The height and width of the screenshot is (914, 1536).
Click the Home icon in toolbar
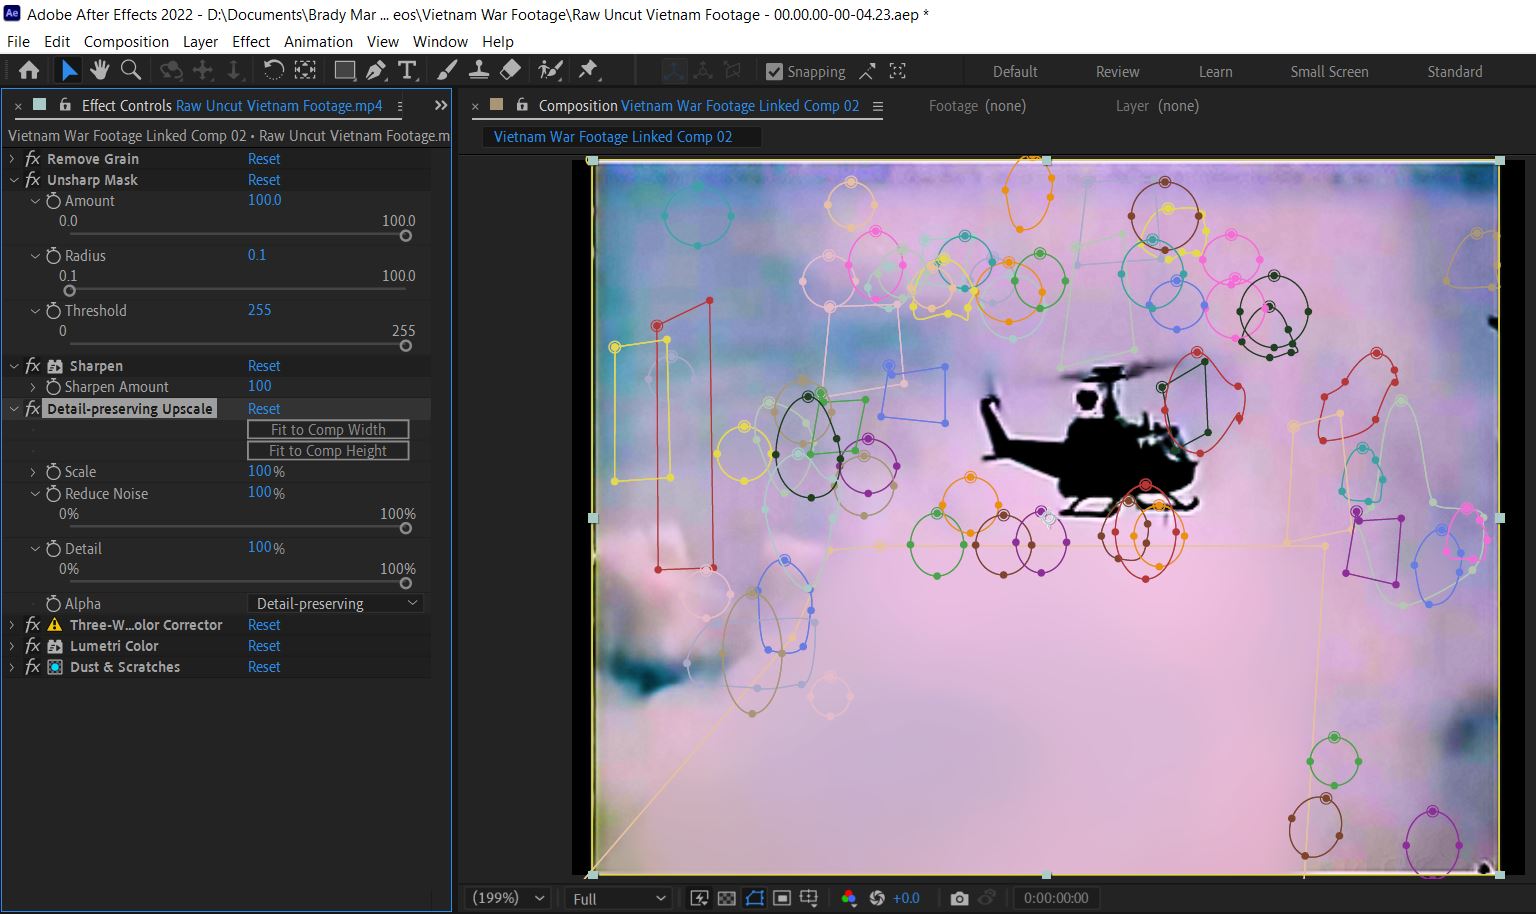pyautogui.click(x=29, y=70)
